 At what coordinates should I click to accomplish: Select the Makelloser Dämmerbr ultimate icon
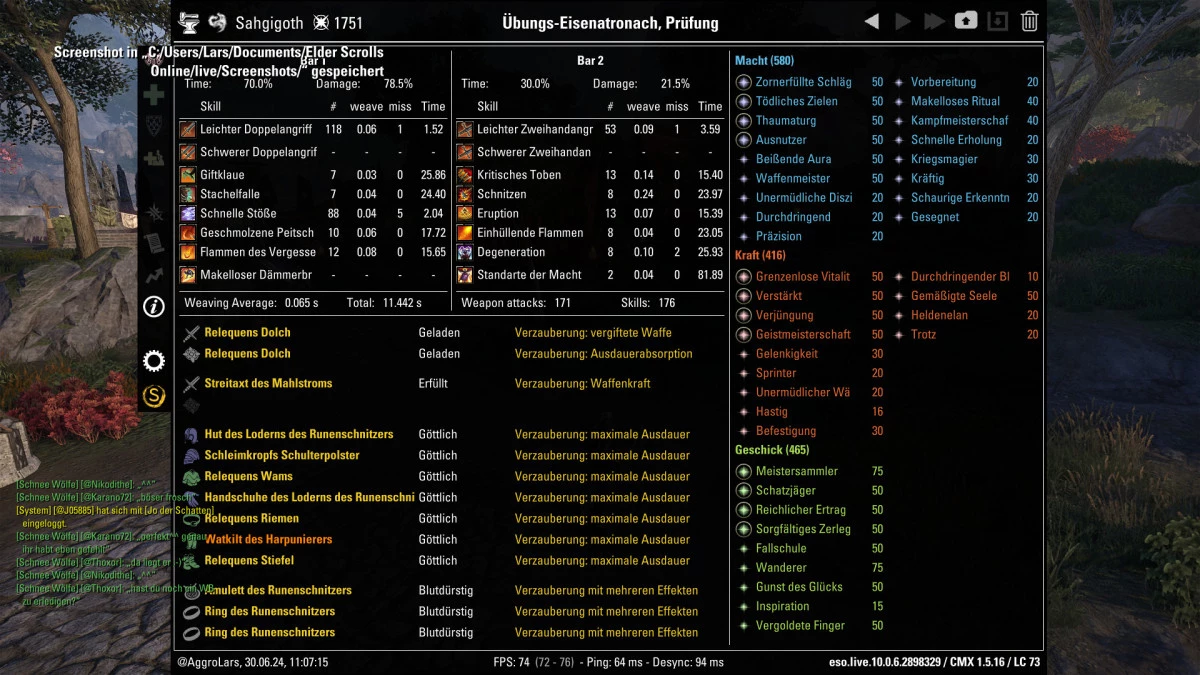[x=188, y=274]
